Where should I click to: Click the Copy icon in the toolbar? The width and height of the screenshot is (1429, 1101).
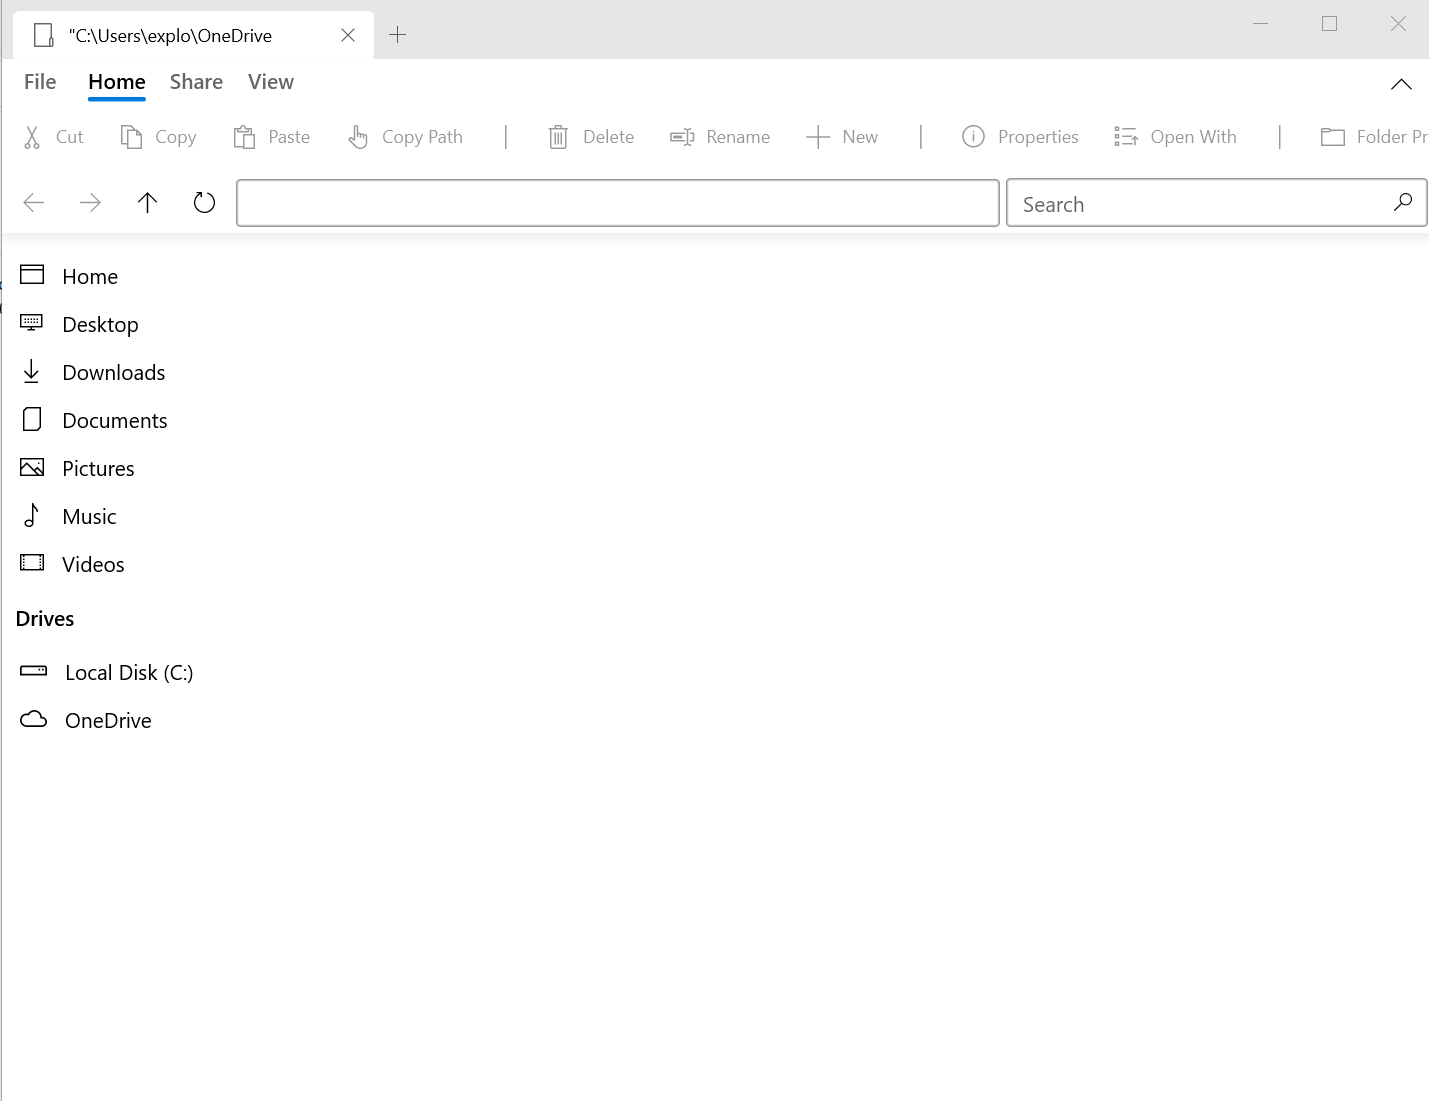[131, 136]
